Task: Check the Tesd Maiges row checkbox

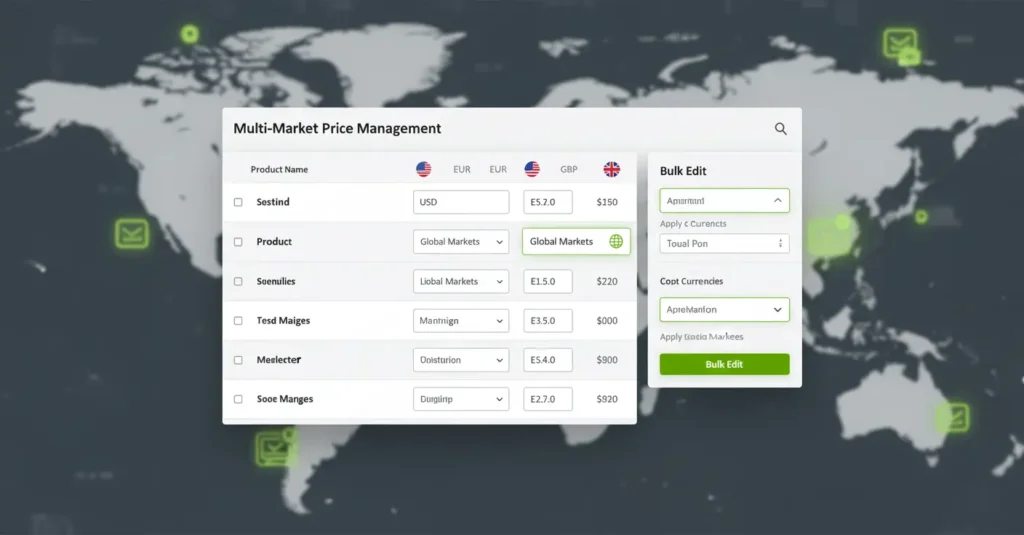Action: coord(238,321)
